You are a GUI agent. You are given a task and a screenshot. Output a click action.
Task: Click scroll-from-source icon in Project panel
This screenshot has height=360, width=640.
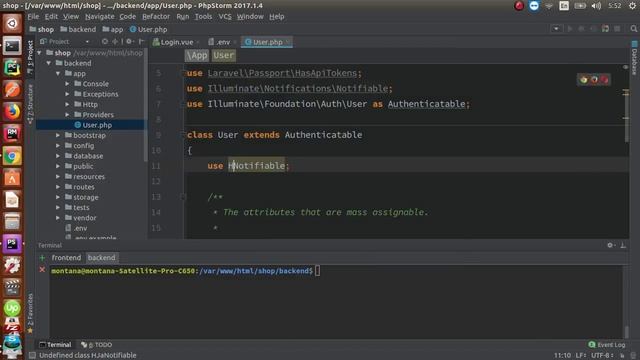click(x=105, y=41)
